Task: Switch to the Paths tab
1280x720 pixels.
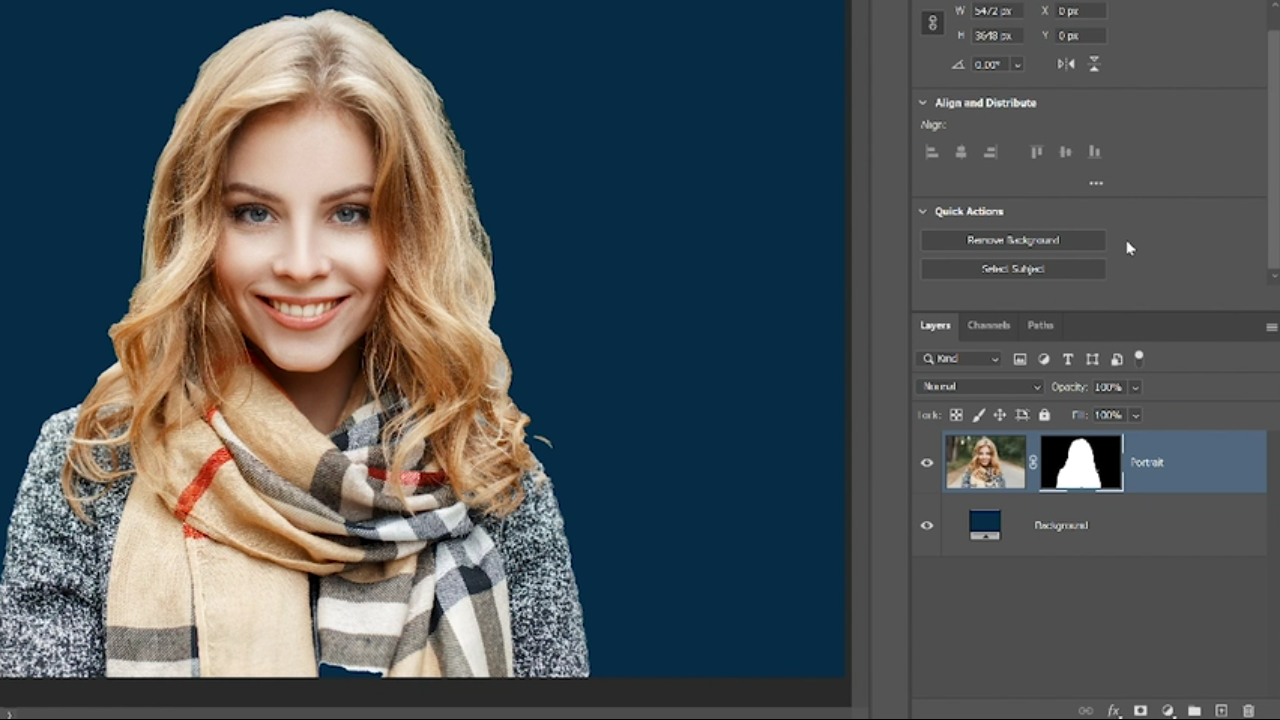Action: point(1040,325)
